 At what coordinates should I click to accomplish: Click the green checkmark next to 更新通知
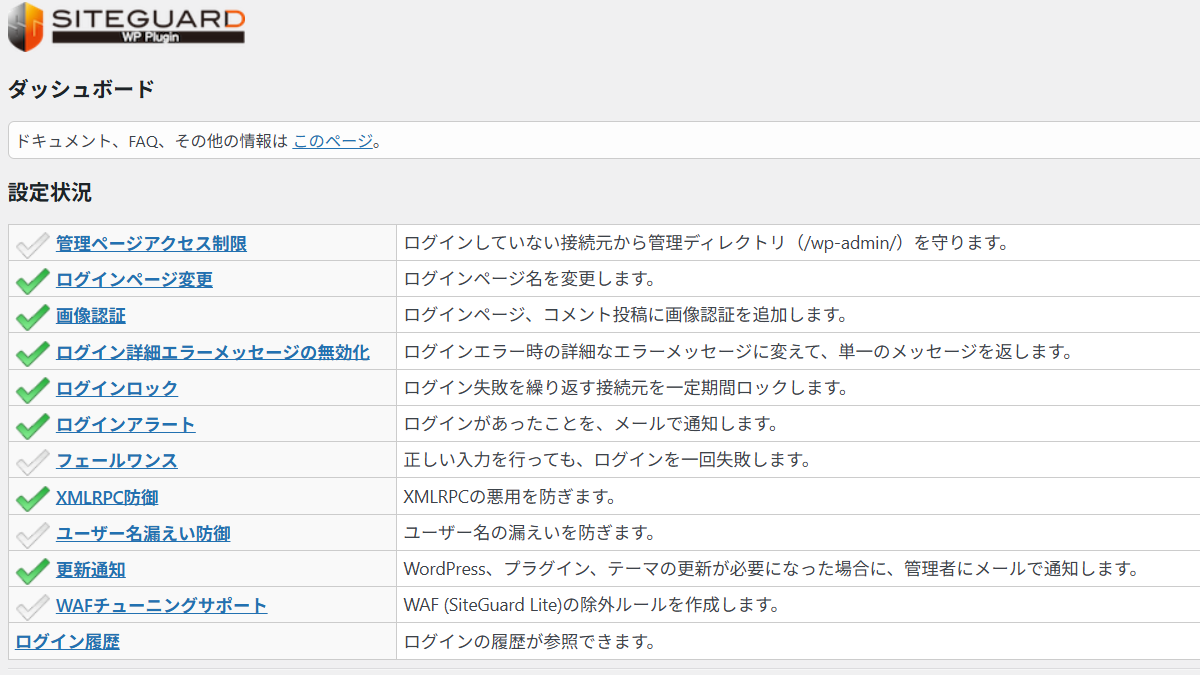33,570
